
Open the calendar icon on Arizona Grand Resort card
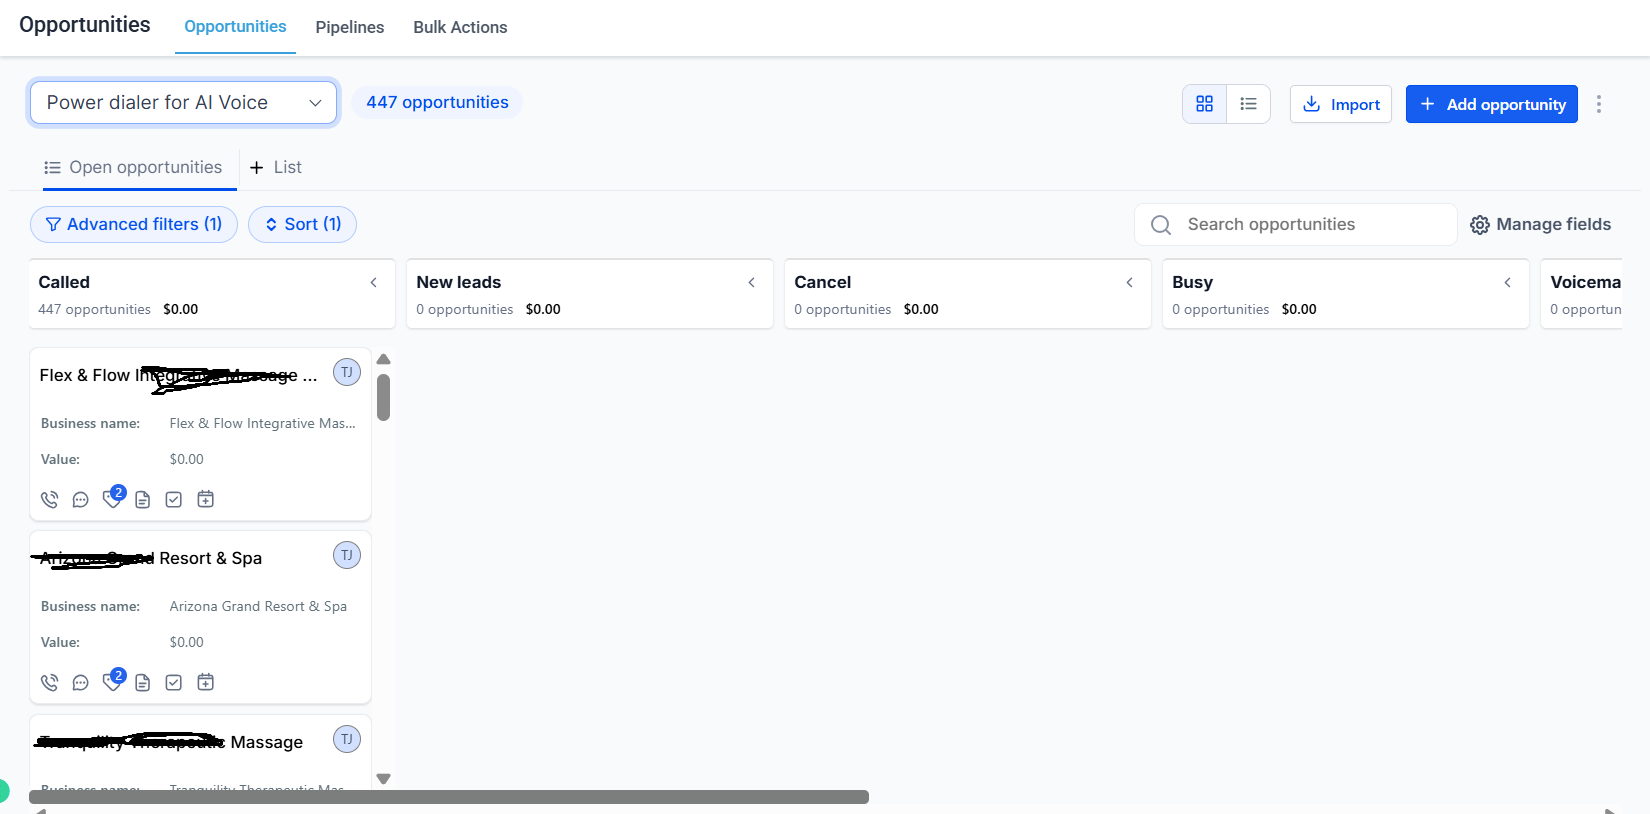pos(206,682)
